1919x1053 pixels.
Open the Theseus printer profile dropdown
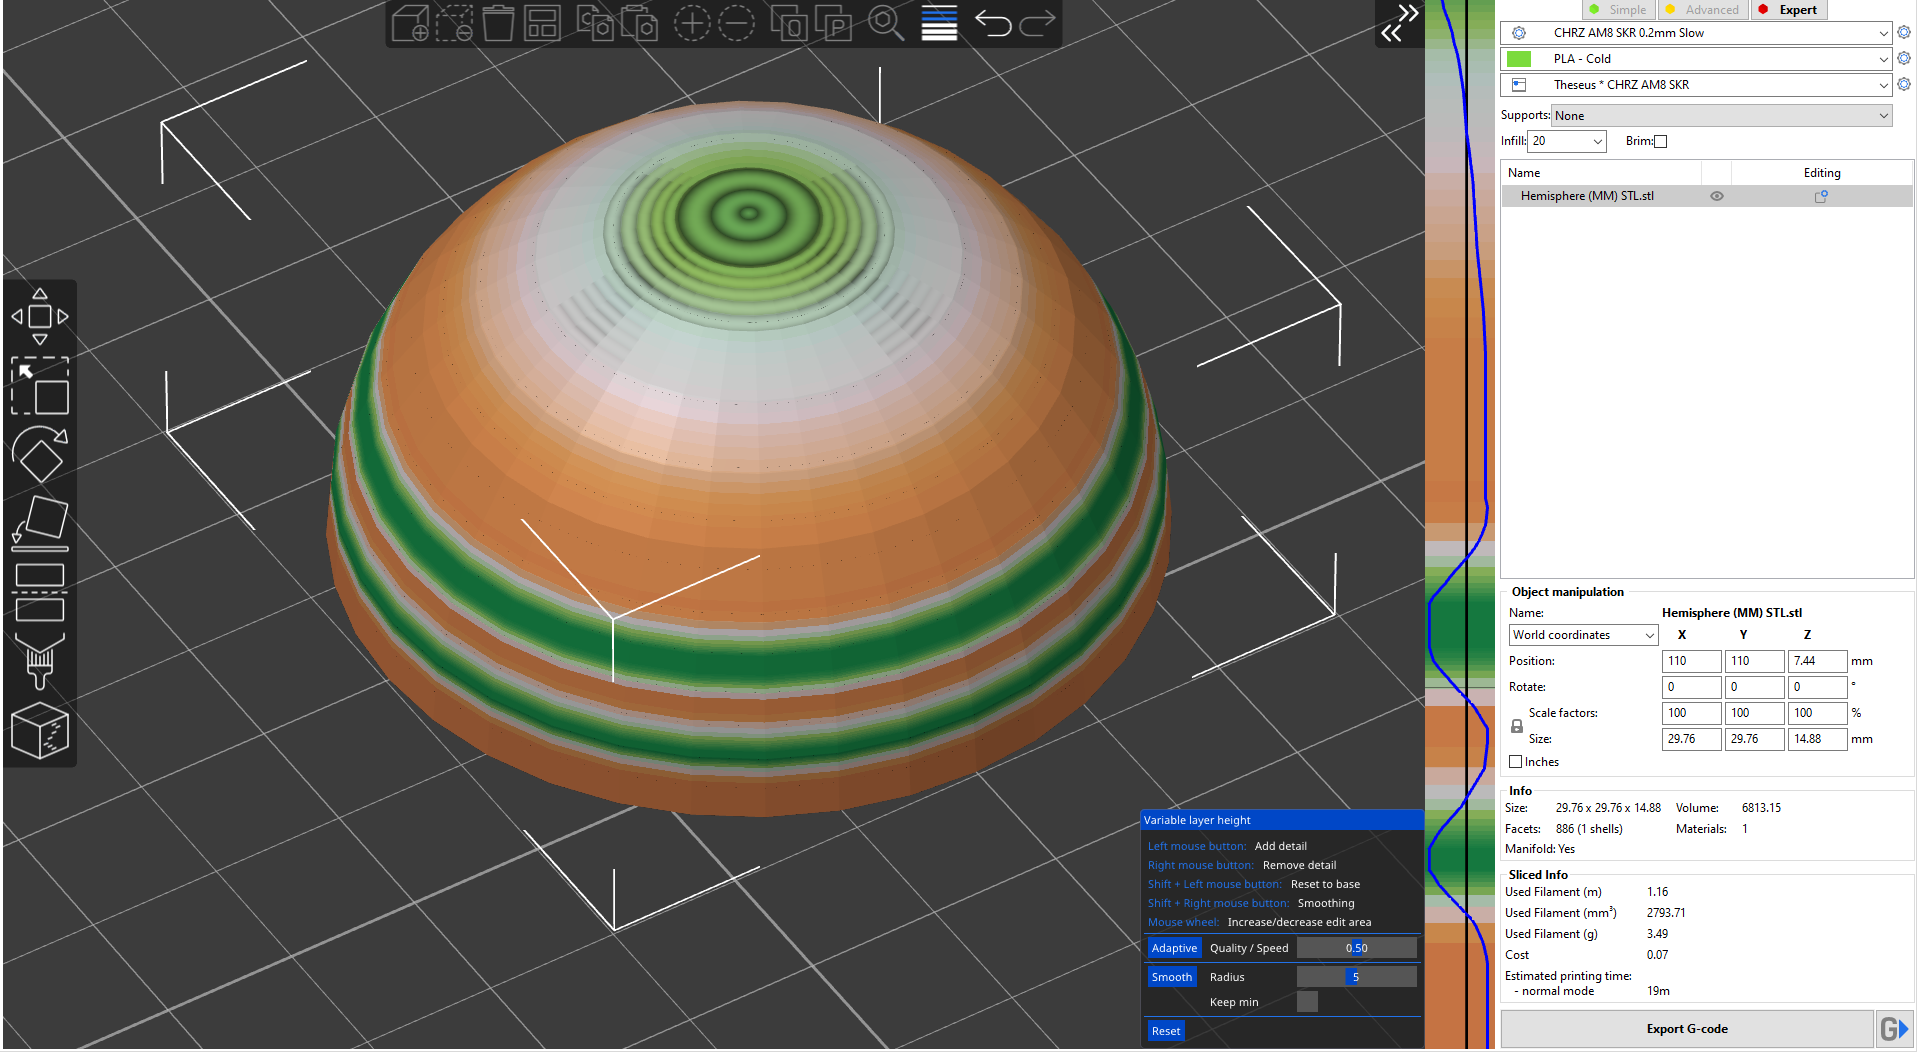click(1696, 85)
